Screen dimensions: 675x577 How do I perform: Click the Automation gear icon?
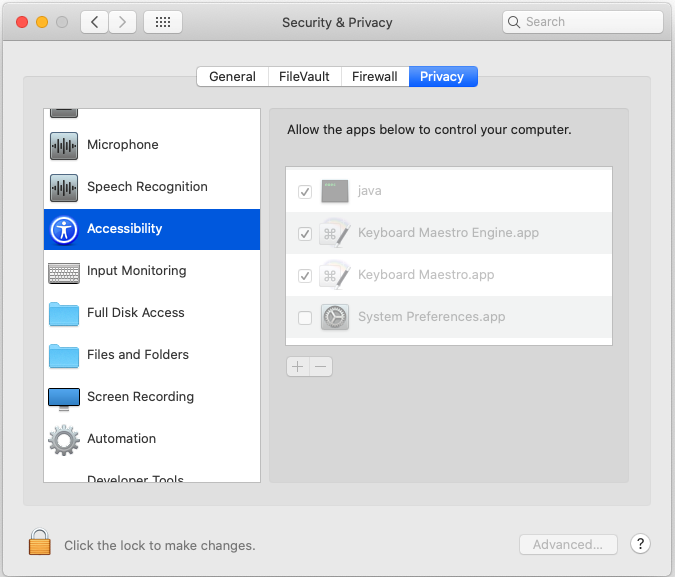[64, 439]
